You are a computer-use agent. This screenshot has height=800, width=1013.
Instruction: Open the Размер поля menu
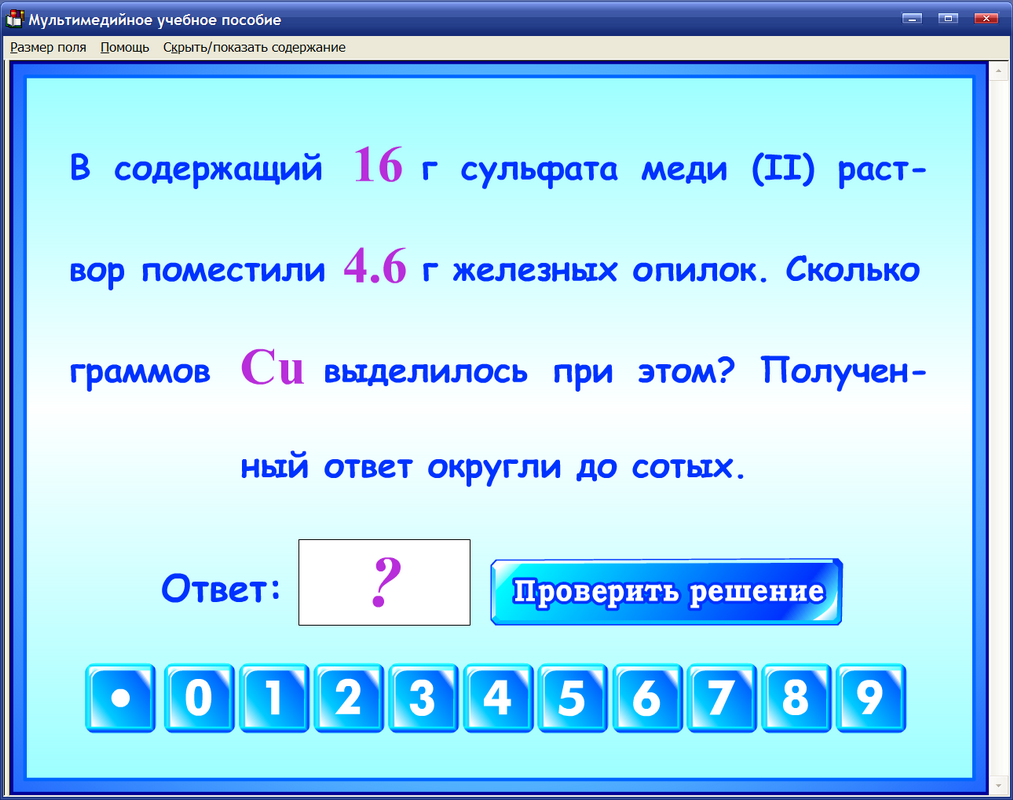coord(47,46)
